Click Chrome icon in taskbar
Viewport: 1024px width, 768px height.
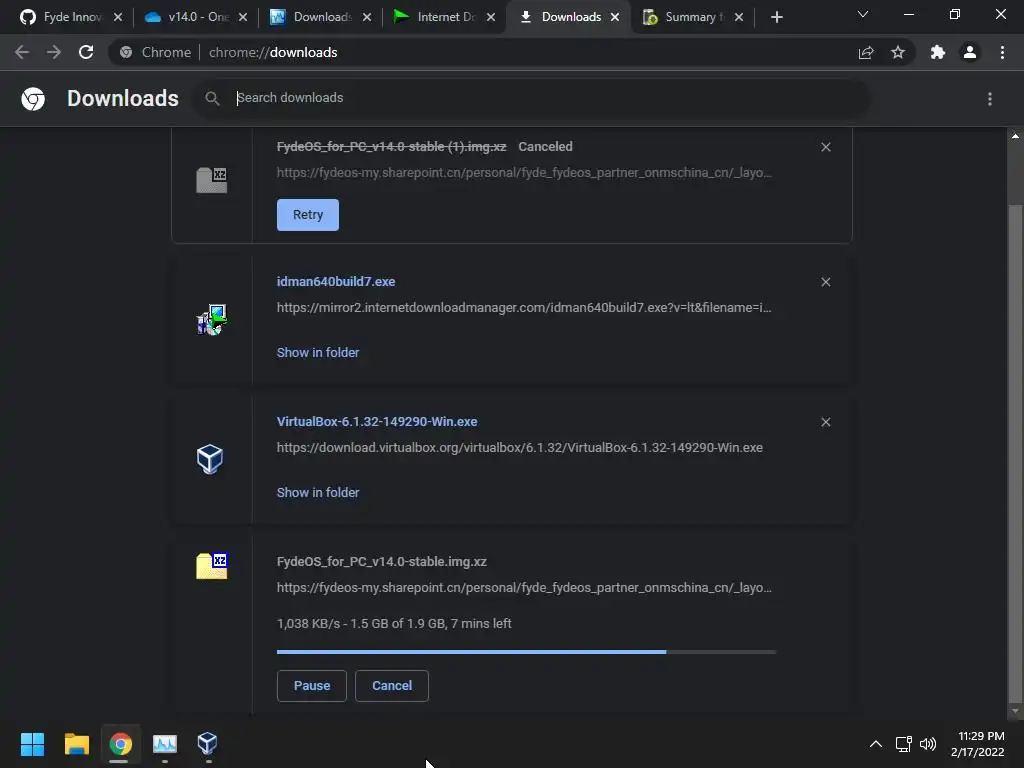point(120,744)
